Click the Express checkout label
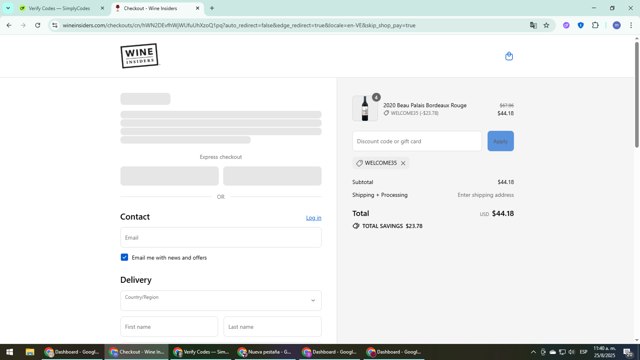640x360 pixels. [221, 157]
